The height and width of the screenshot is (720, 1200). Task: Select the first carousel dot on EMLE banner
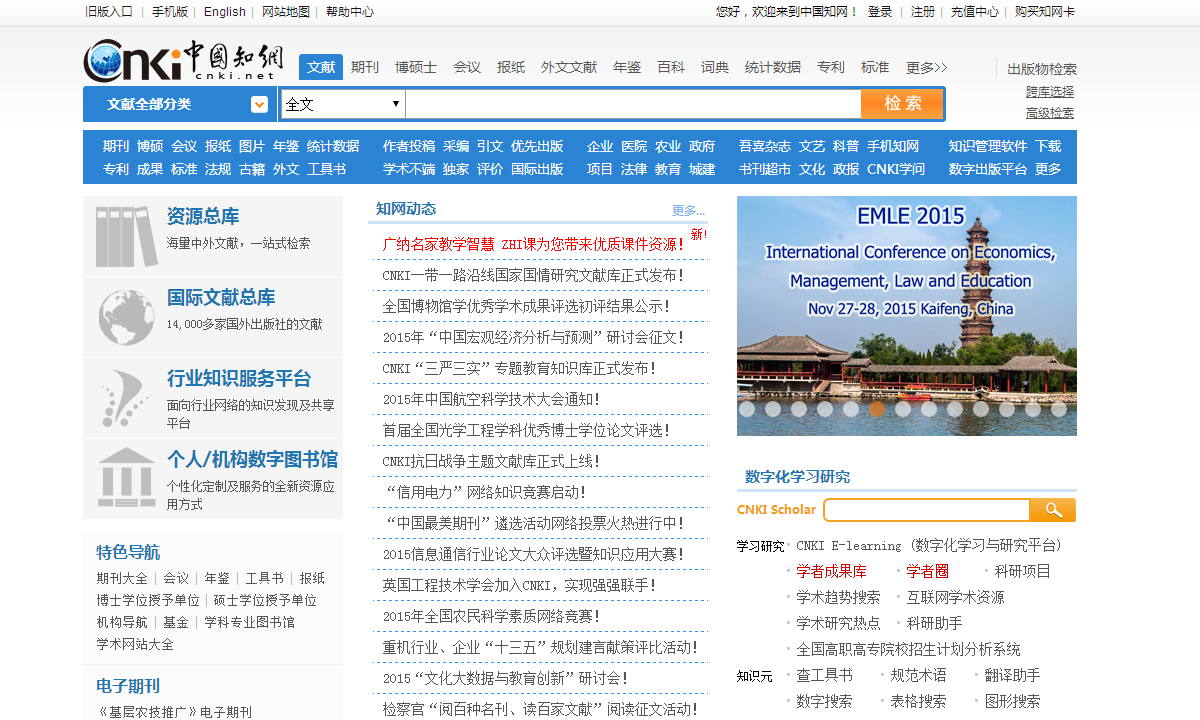(747, 408)
